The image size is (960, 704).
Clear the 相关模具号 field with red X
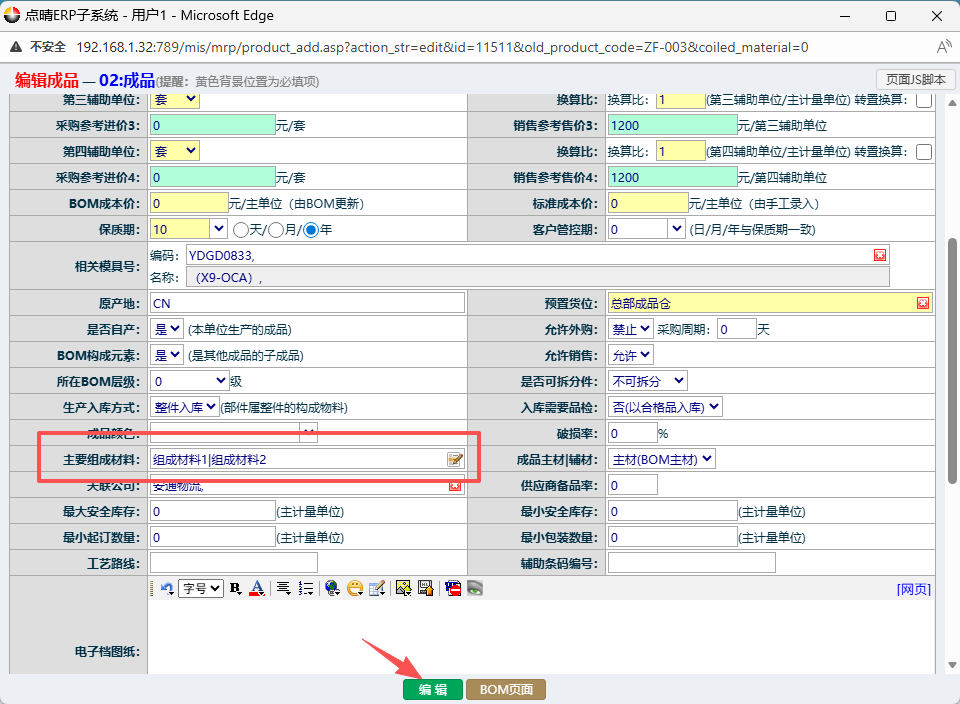[x=880, y=255]
